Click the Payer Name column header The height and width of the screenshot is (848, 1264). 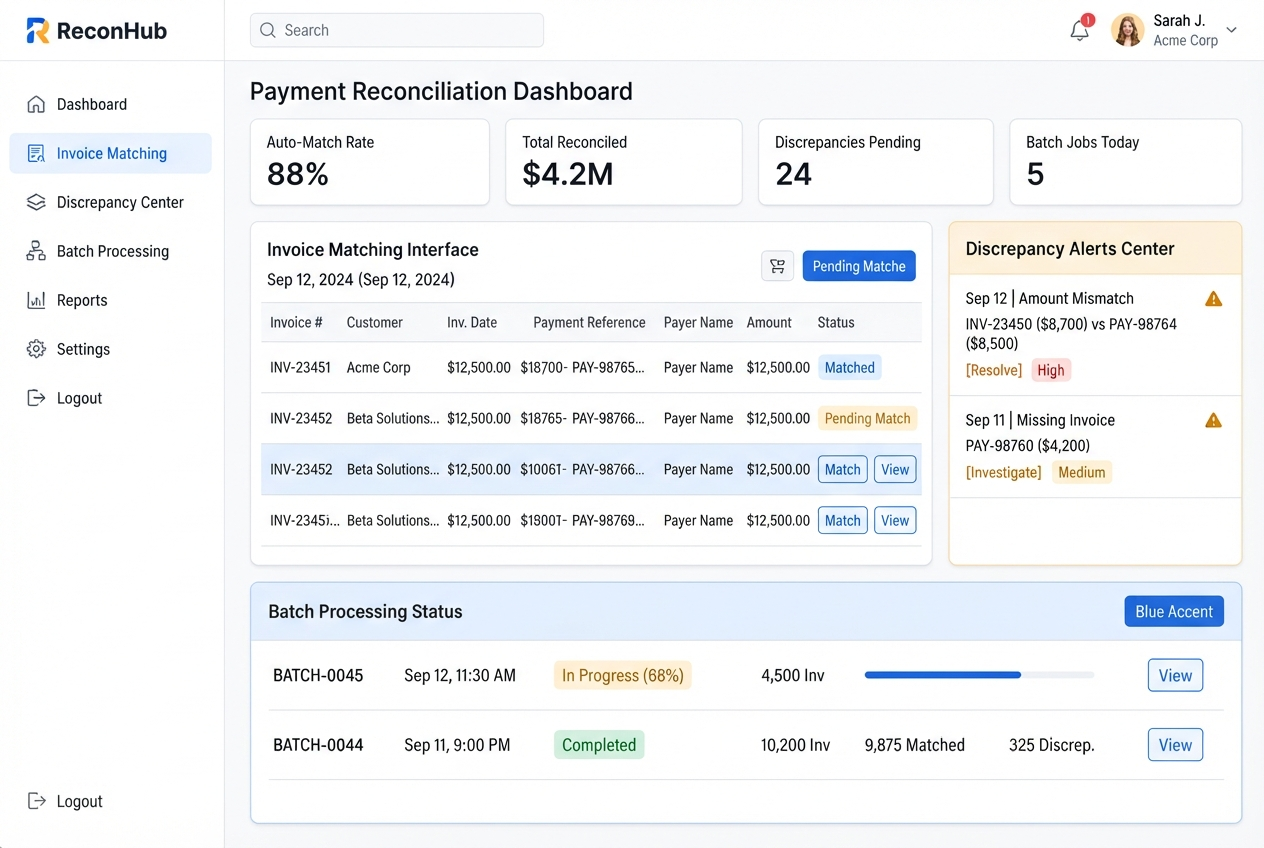click(x=698, y=323)
